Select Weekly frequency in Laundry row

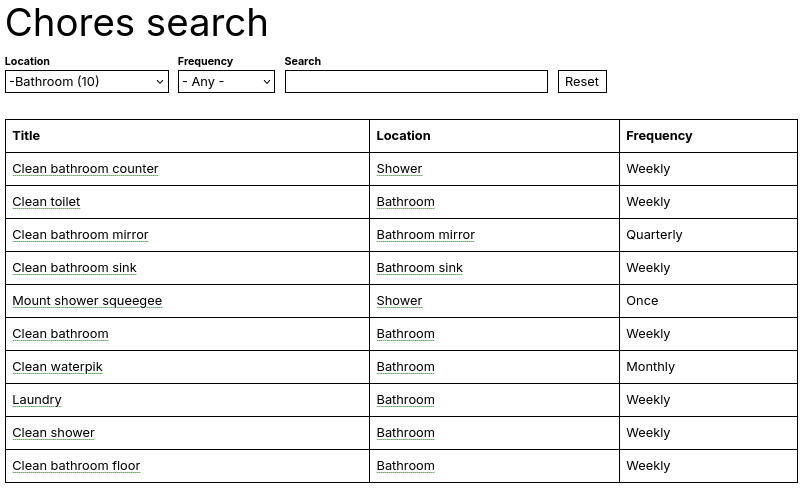tap(648, 400)
